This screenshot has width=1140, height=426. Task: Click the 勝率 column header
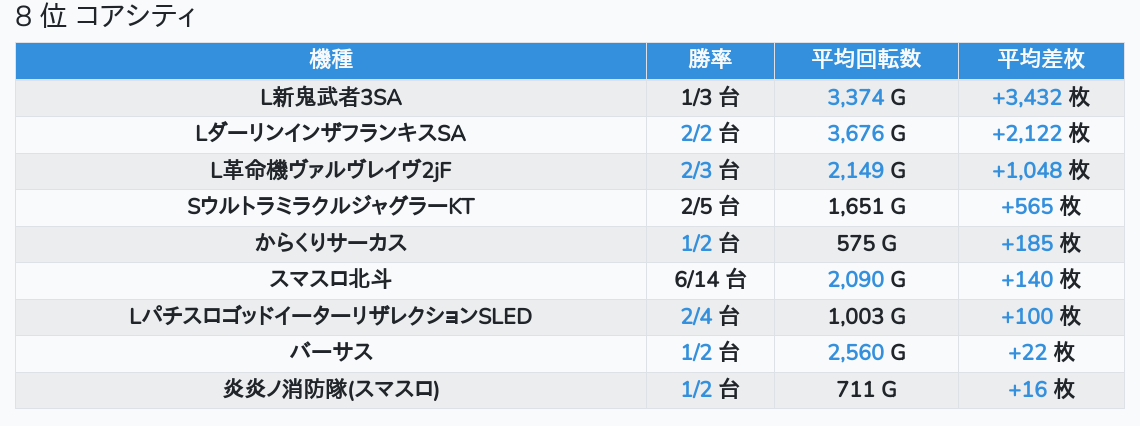tap(710, 60)
